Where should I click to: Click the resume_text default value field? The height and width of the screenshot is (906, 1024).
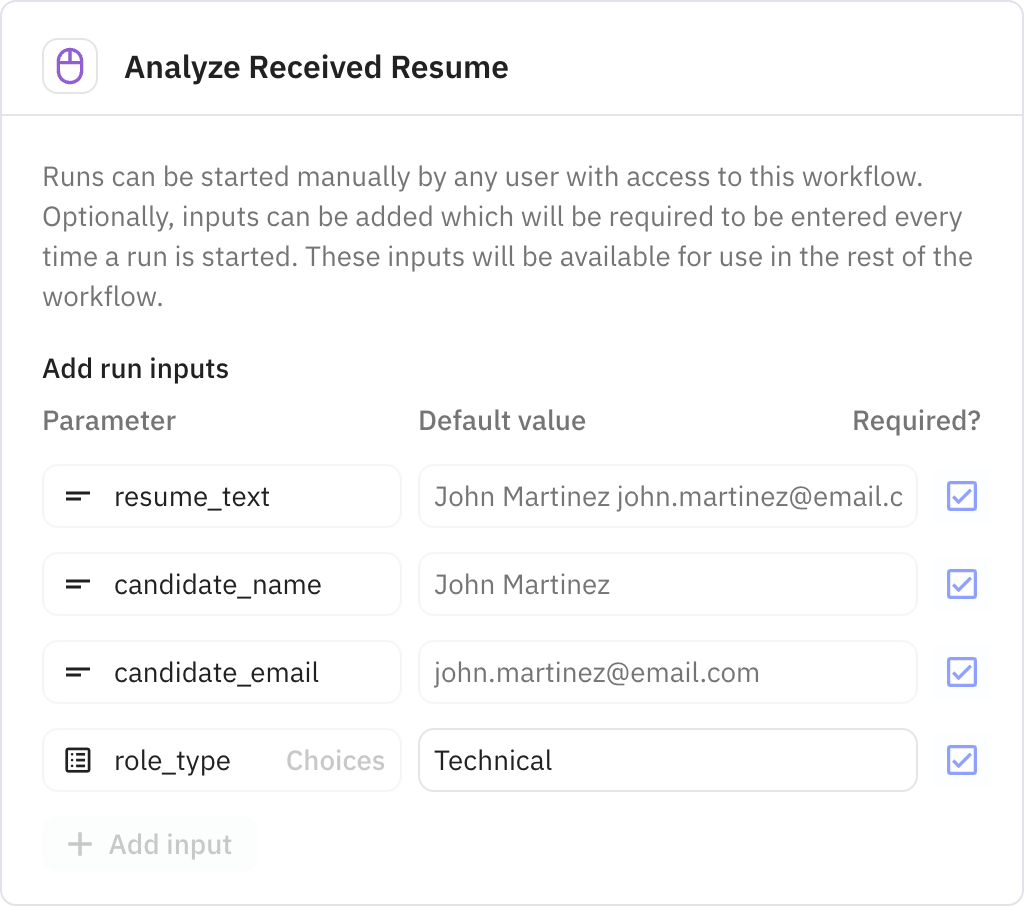(668, 496)
